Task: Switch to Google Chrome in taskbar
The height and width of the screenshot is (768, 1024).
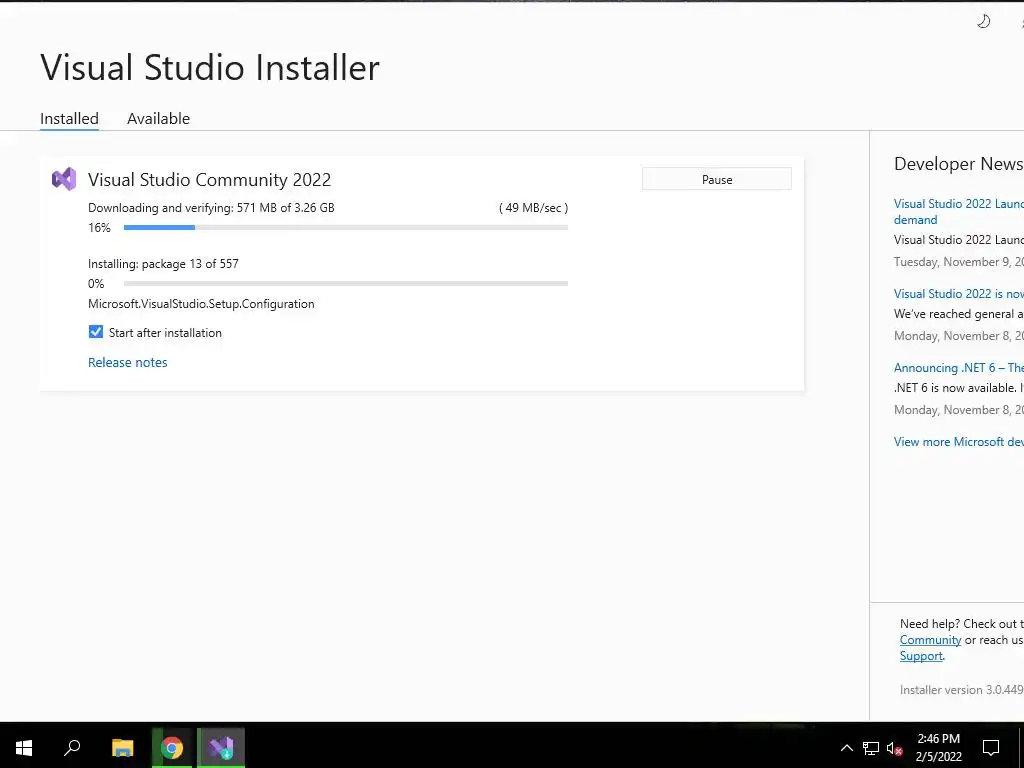Action: [172, 747]
